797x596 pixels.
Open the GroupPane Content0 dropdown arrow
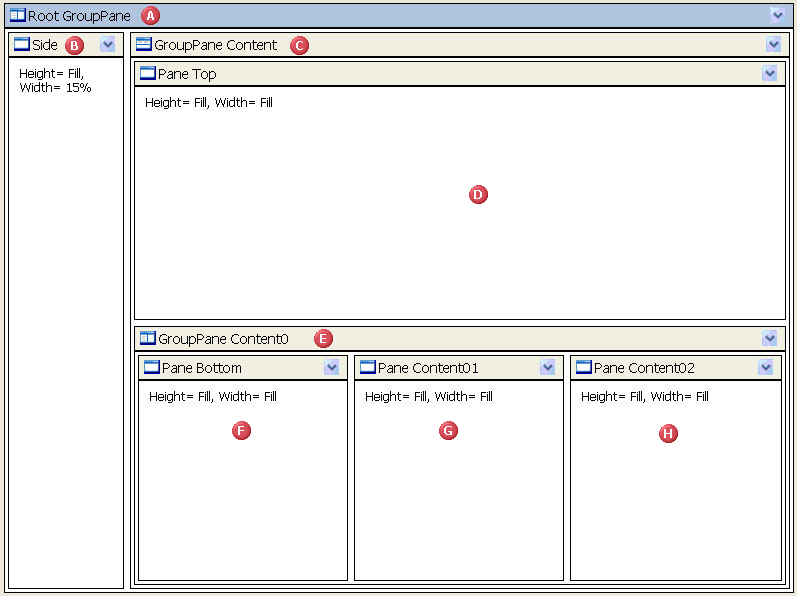tap(769, 339)
